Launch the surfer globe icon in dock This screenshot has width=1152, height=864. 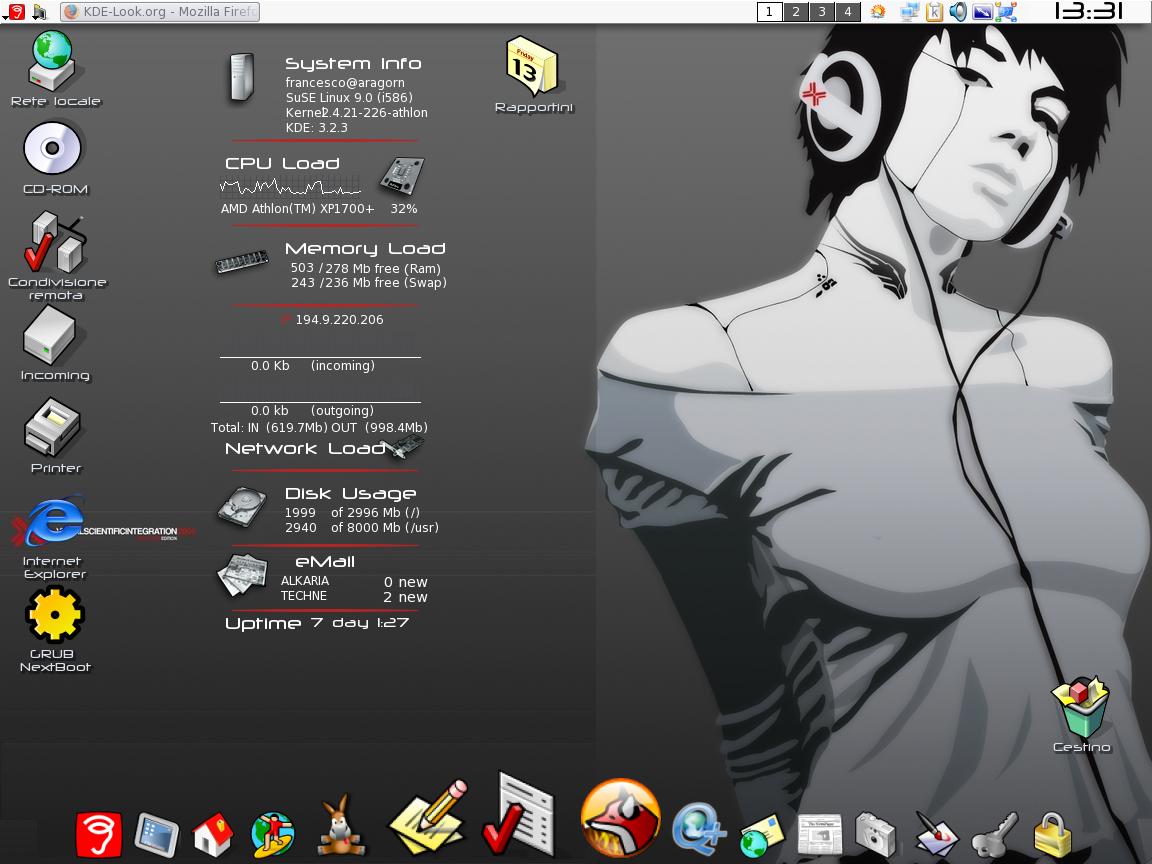[x=273, y=834]
